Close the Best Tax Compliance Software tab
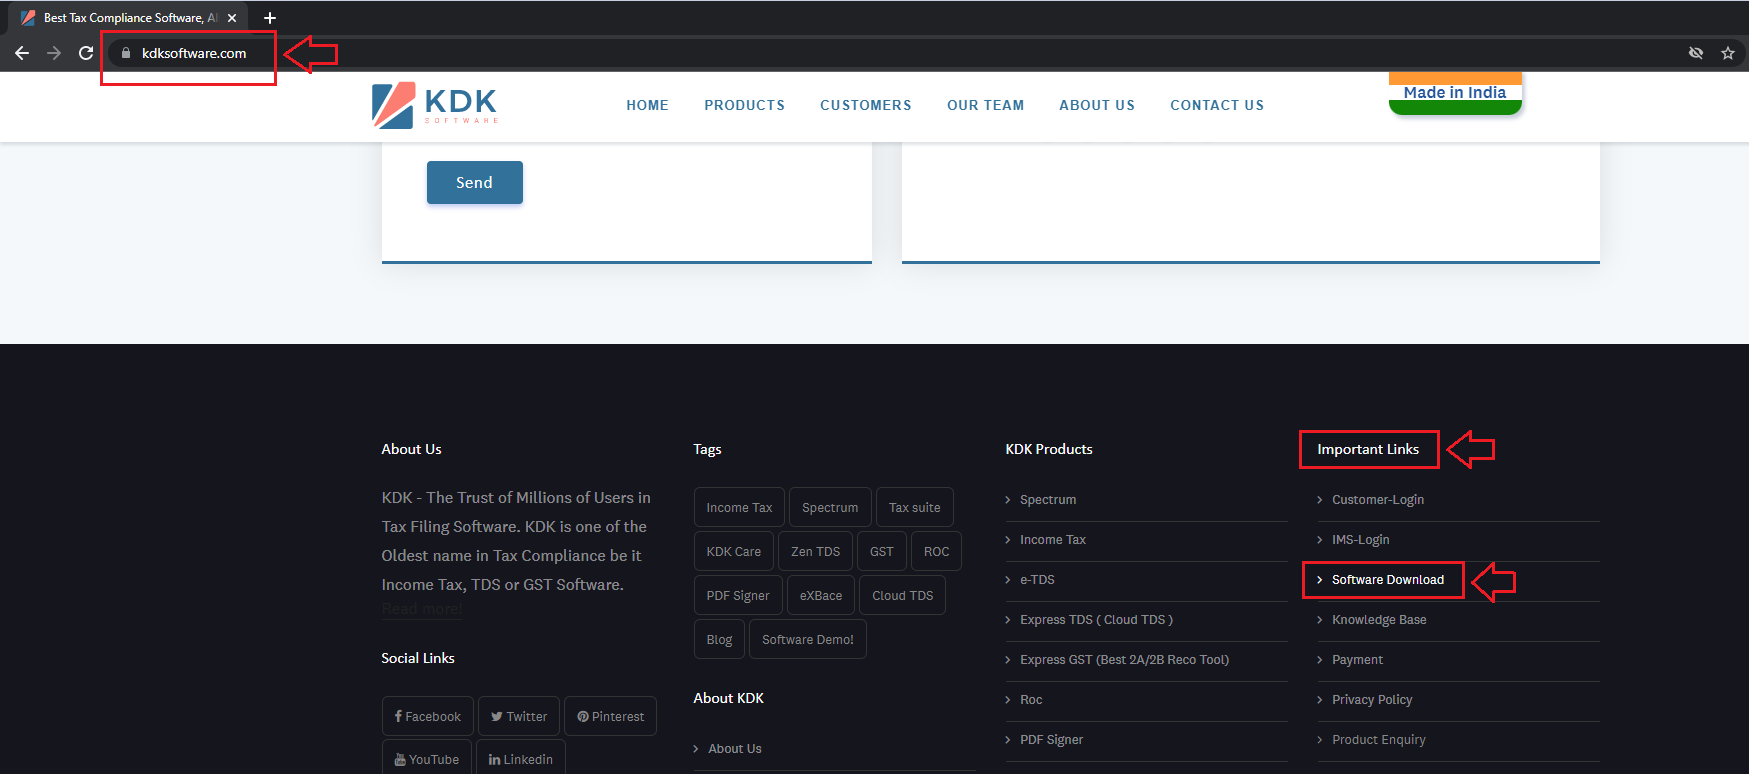 click(232, 18)
